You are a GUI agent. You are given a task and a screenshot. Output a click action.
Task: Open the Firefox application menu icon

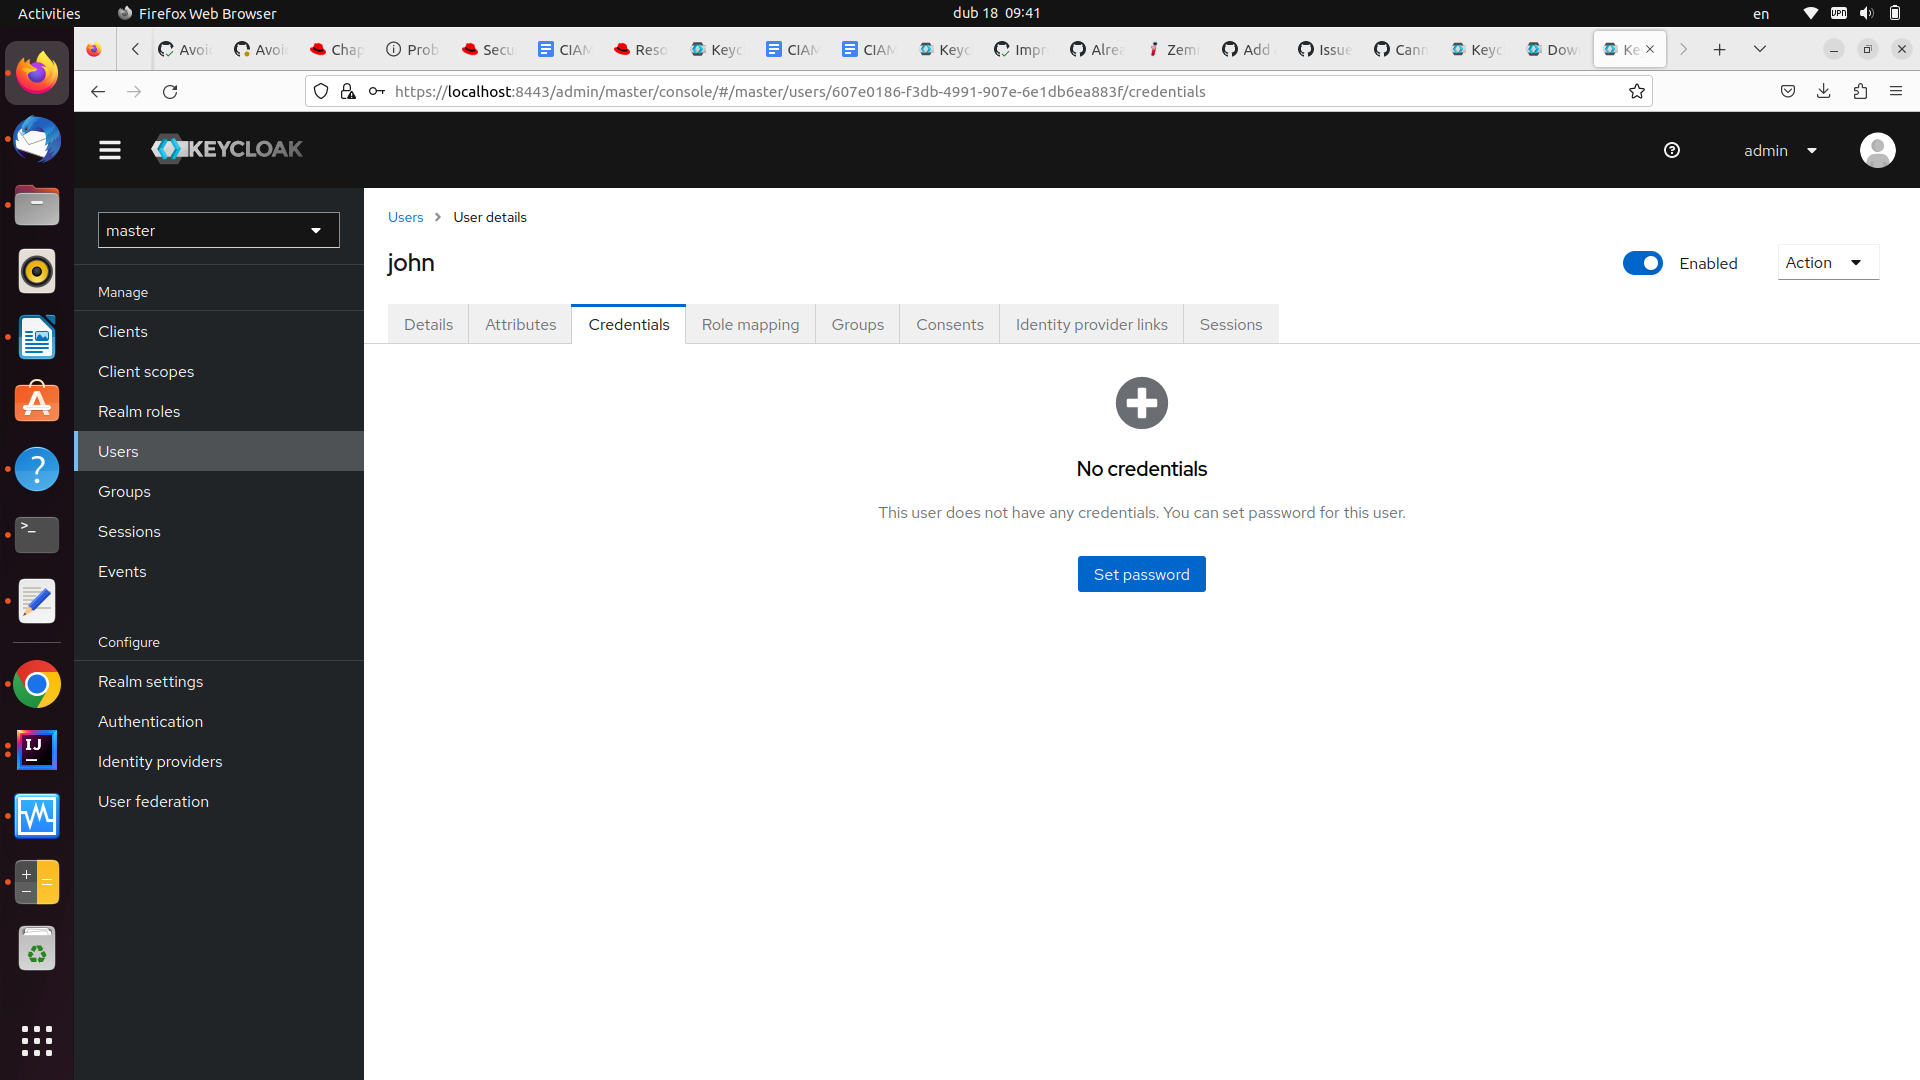point(1897,91)
